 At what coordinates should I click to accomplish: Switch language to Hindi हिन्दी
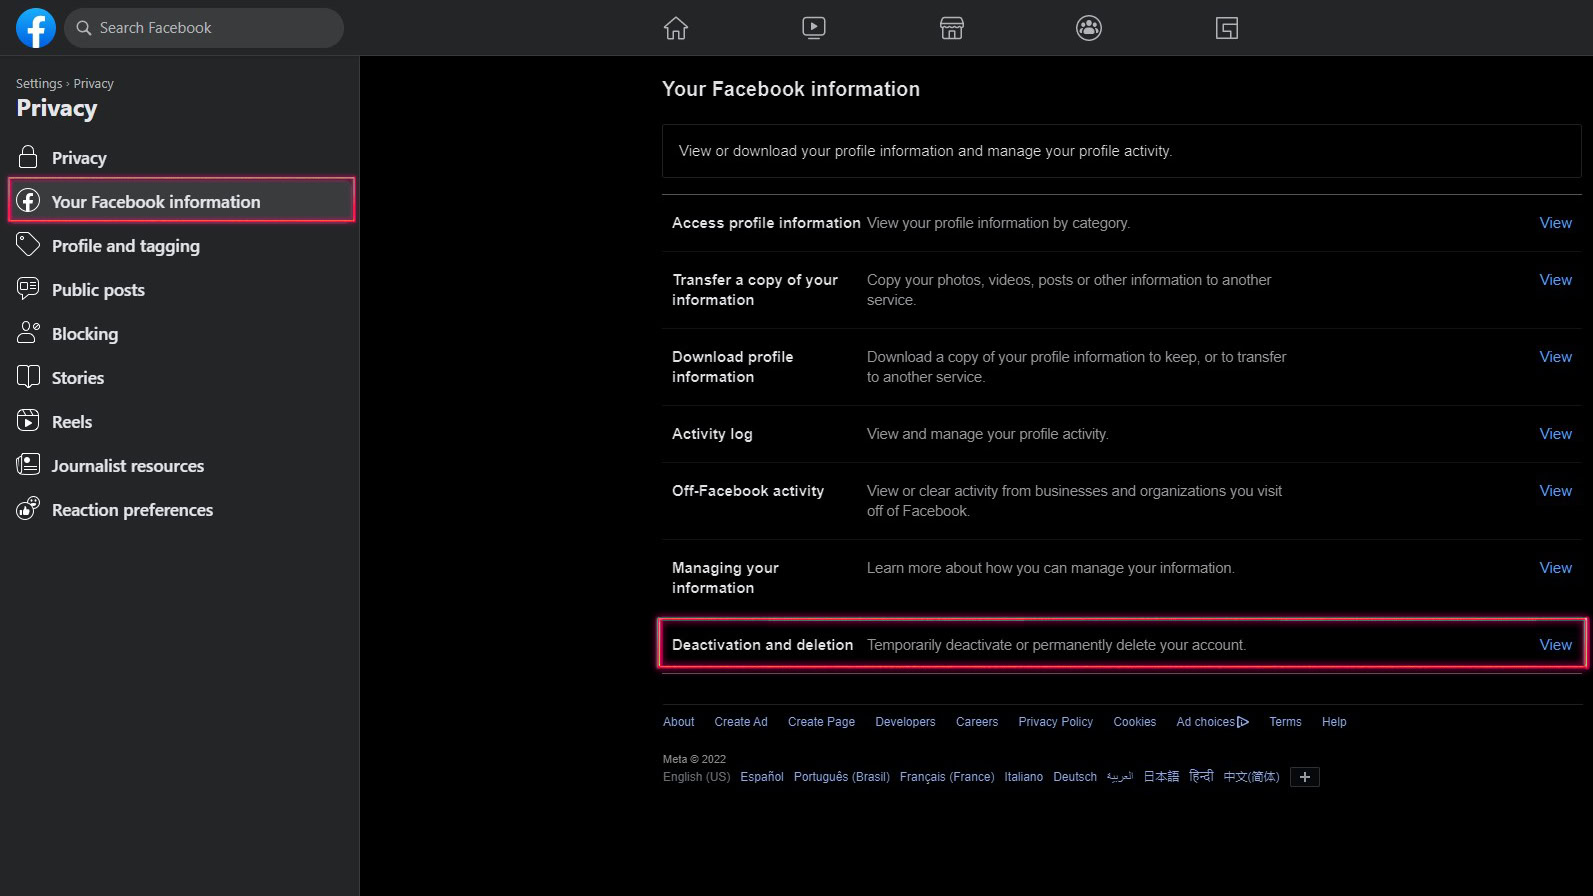point(1201,777)
